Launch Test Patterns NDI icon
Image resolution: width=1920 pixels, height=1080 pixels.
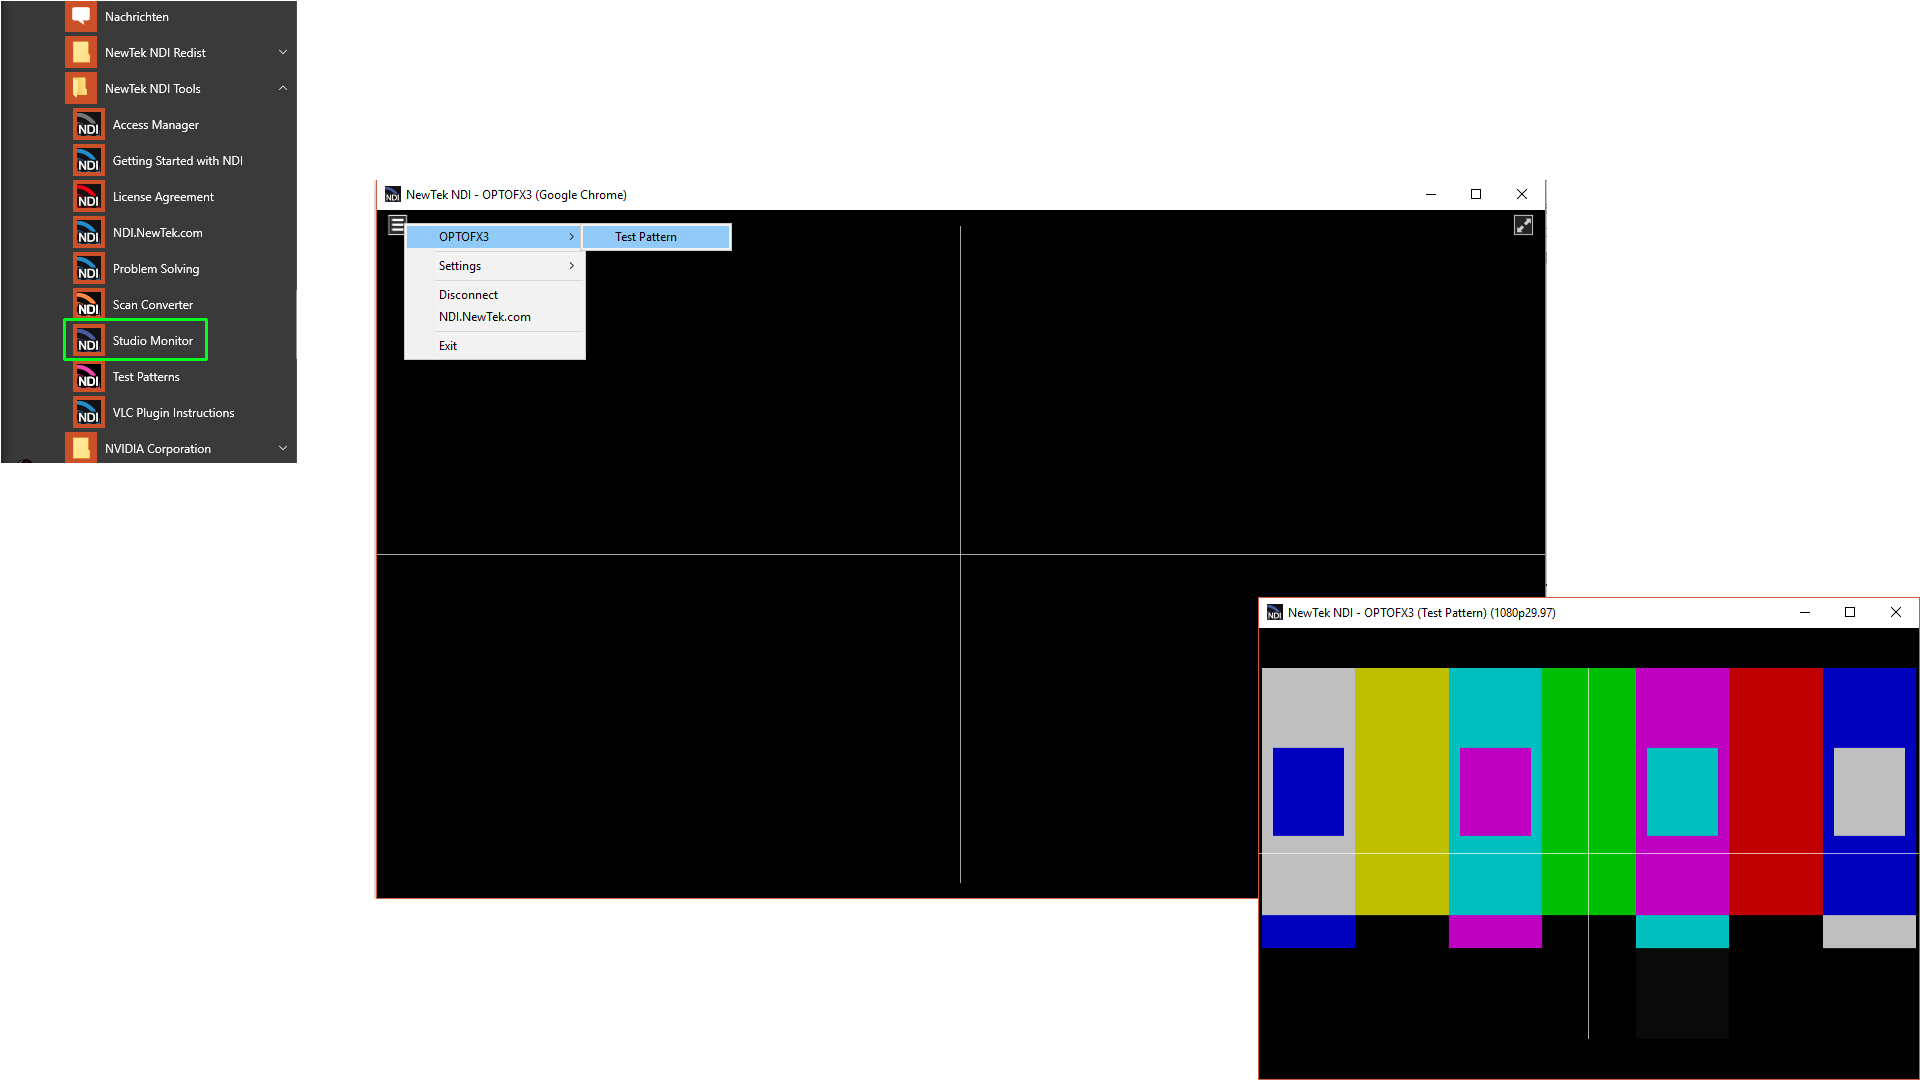click(x=89, y=377)
